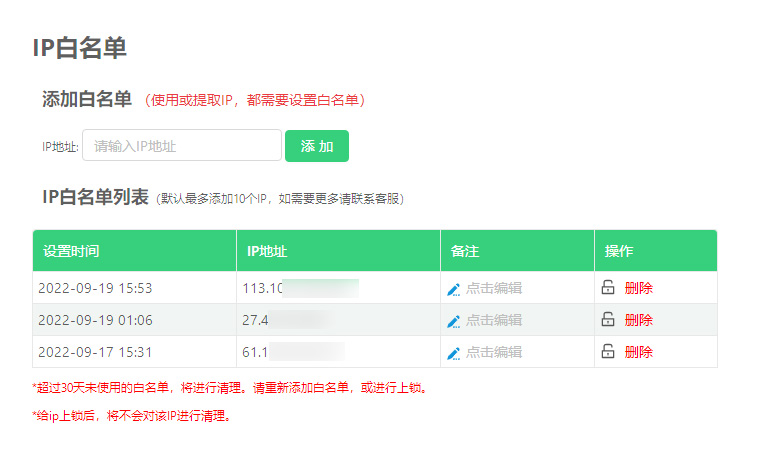Select the timestamp 2022-09-19 01:06
This screenshot has width=760, height=460.
coord(95,320)
